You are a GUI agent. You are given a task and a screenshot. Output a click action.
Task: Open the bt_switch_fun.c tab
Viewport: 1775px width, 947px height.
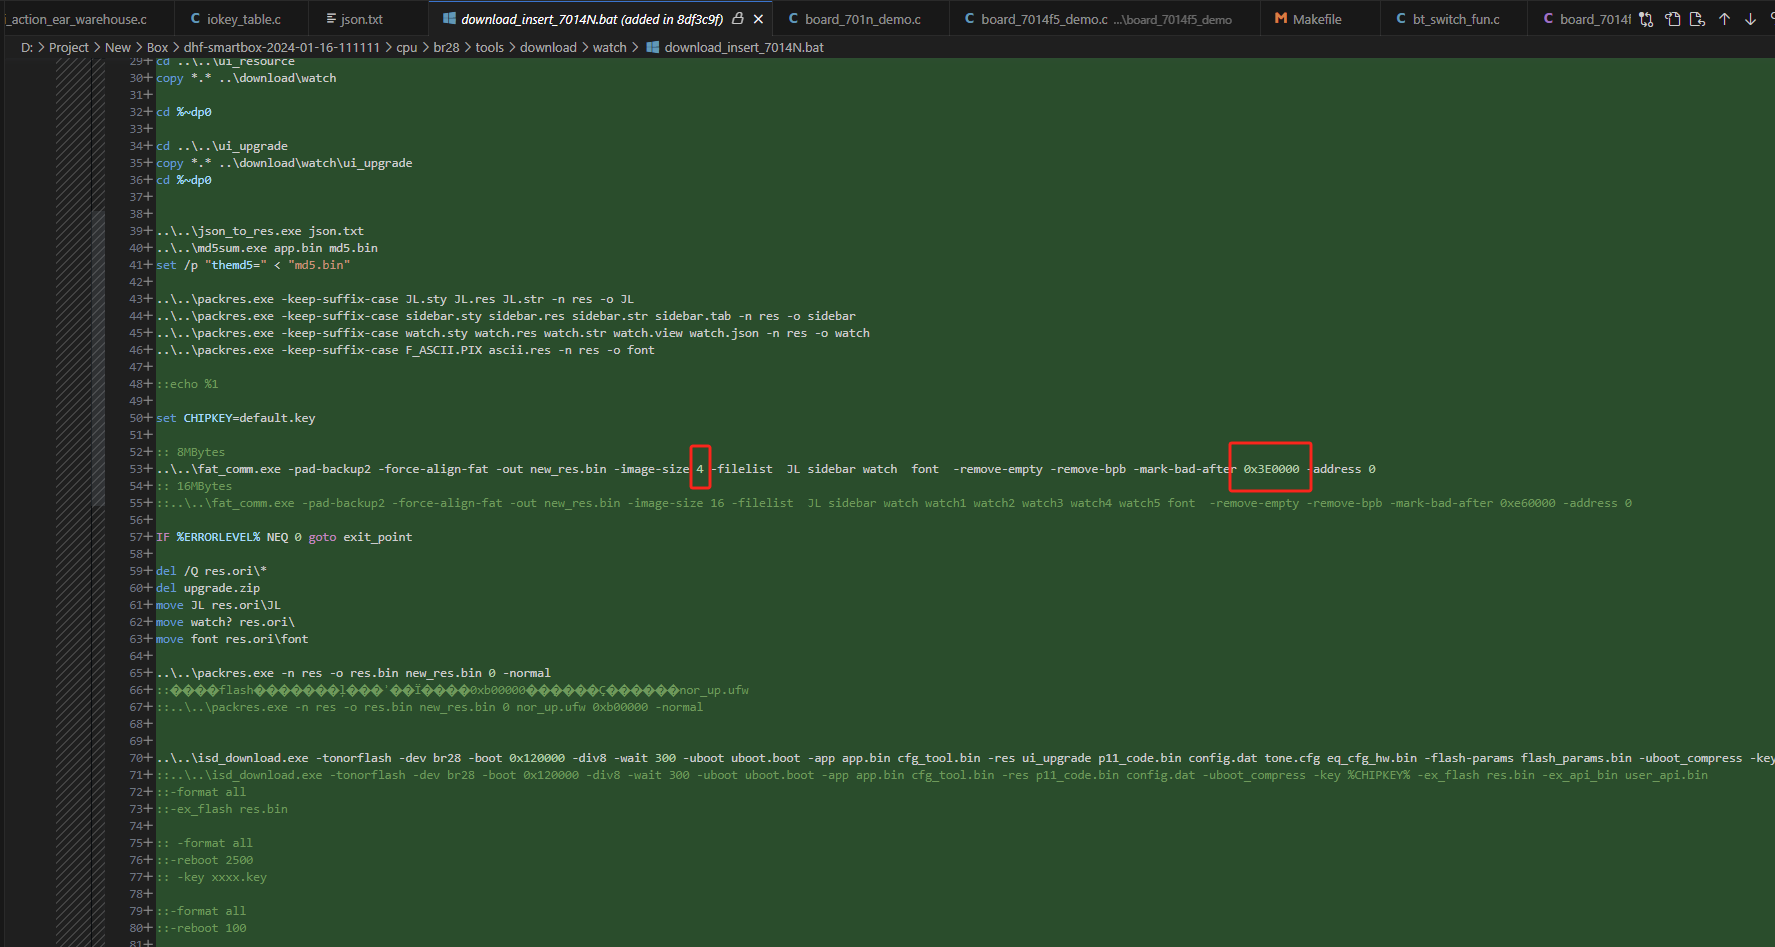(1455, 19)
